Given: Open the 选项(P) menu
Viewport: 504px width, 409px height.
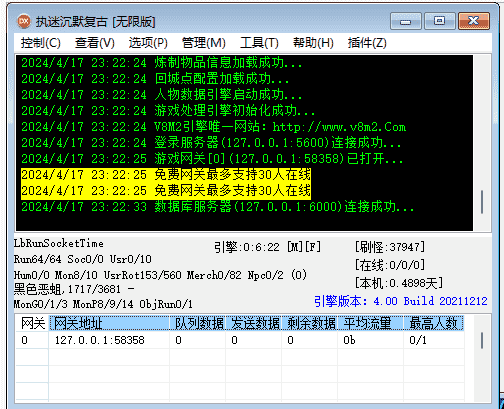Looking at the screenshot, I should [x=148, y=43].
